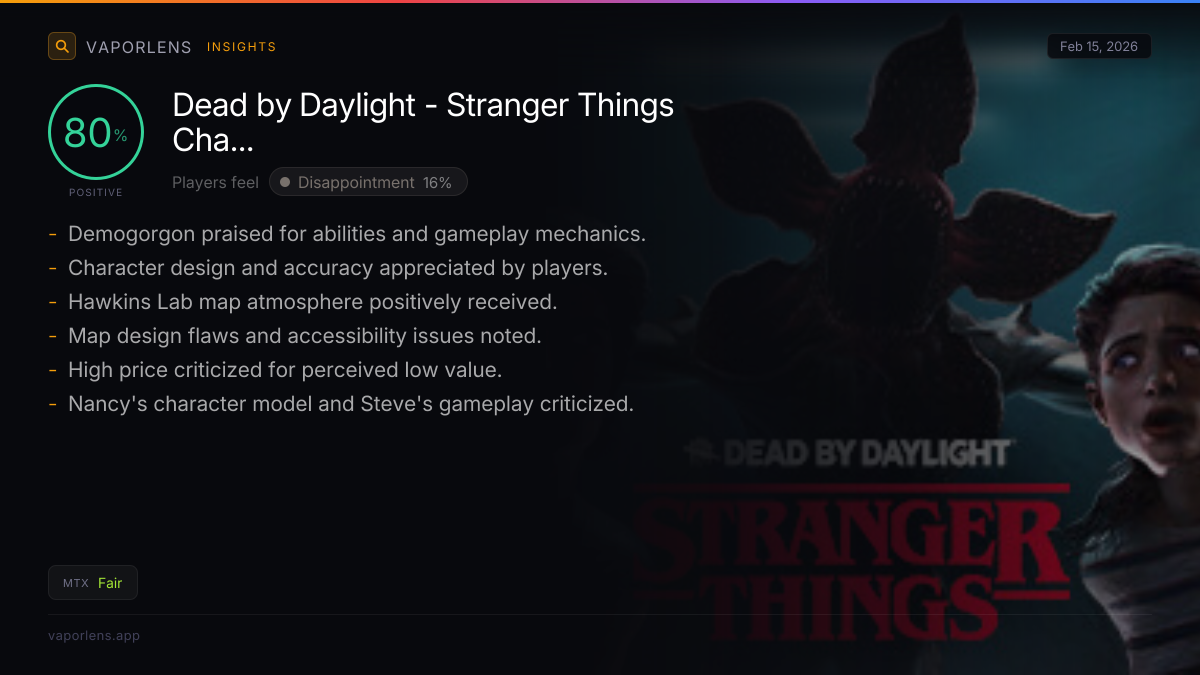Open the VAPORLENS brand name
The width and height of the screenshot is (1200, 675).
click(x=141, y=47)
